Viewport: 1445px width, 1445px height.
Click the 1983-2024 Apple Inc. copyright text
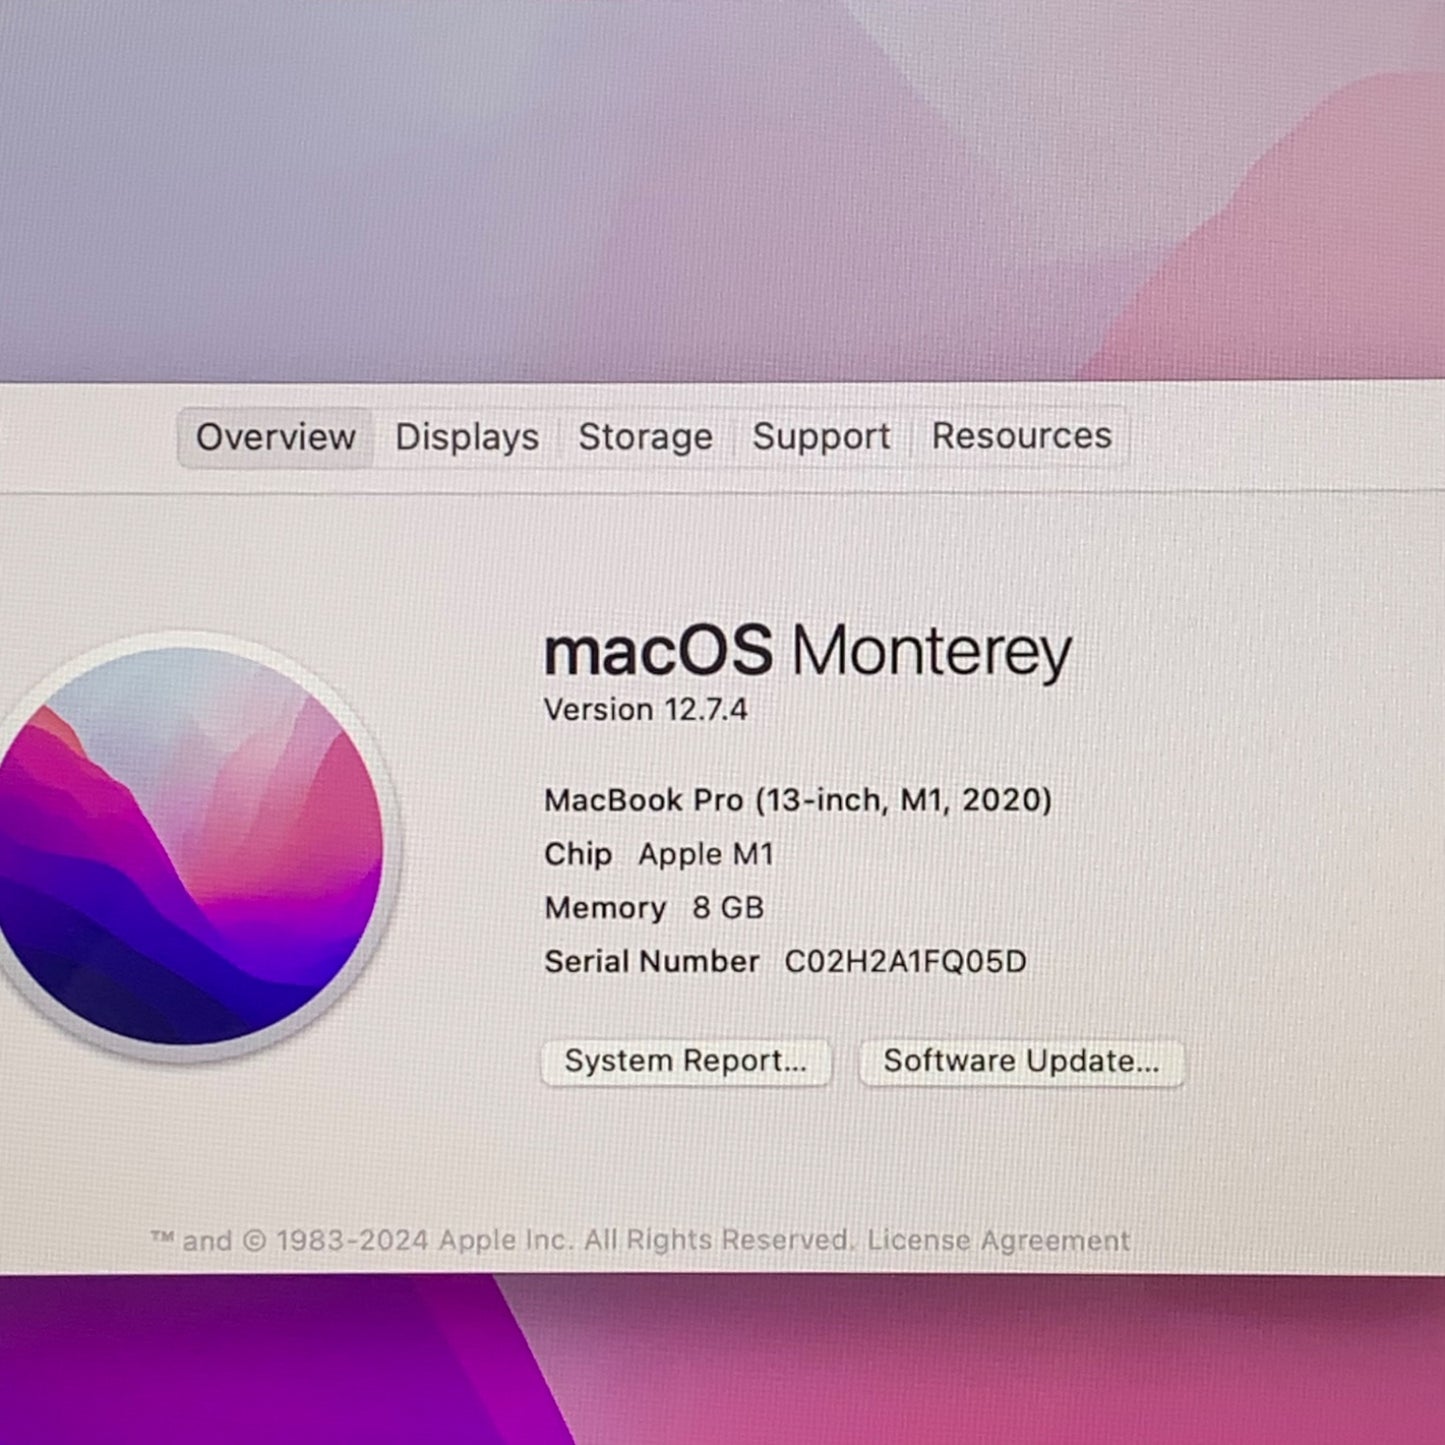tap(501, 1241)
